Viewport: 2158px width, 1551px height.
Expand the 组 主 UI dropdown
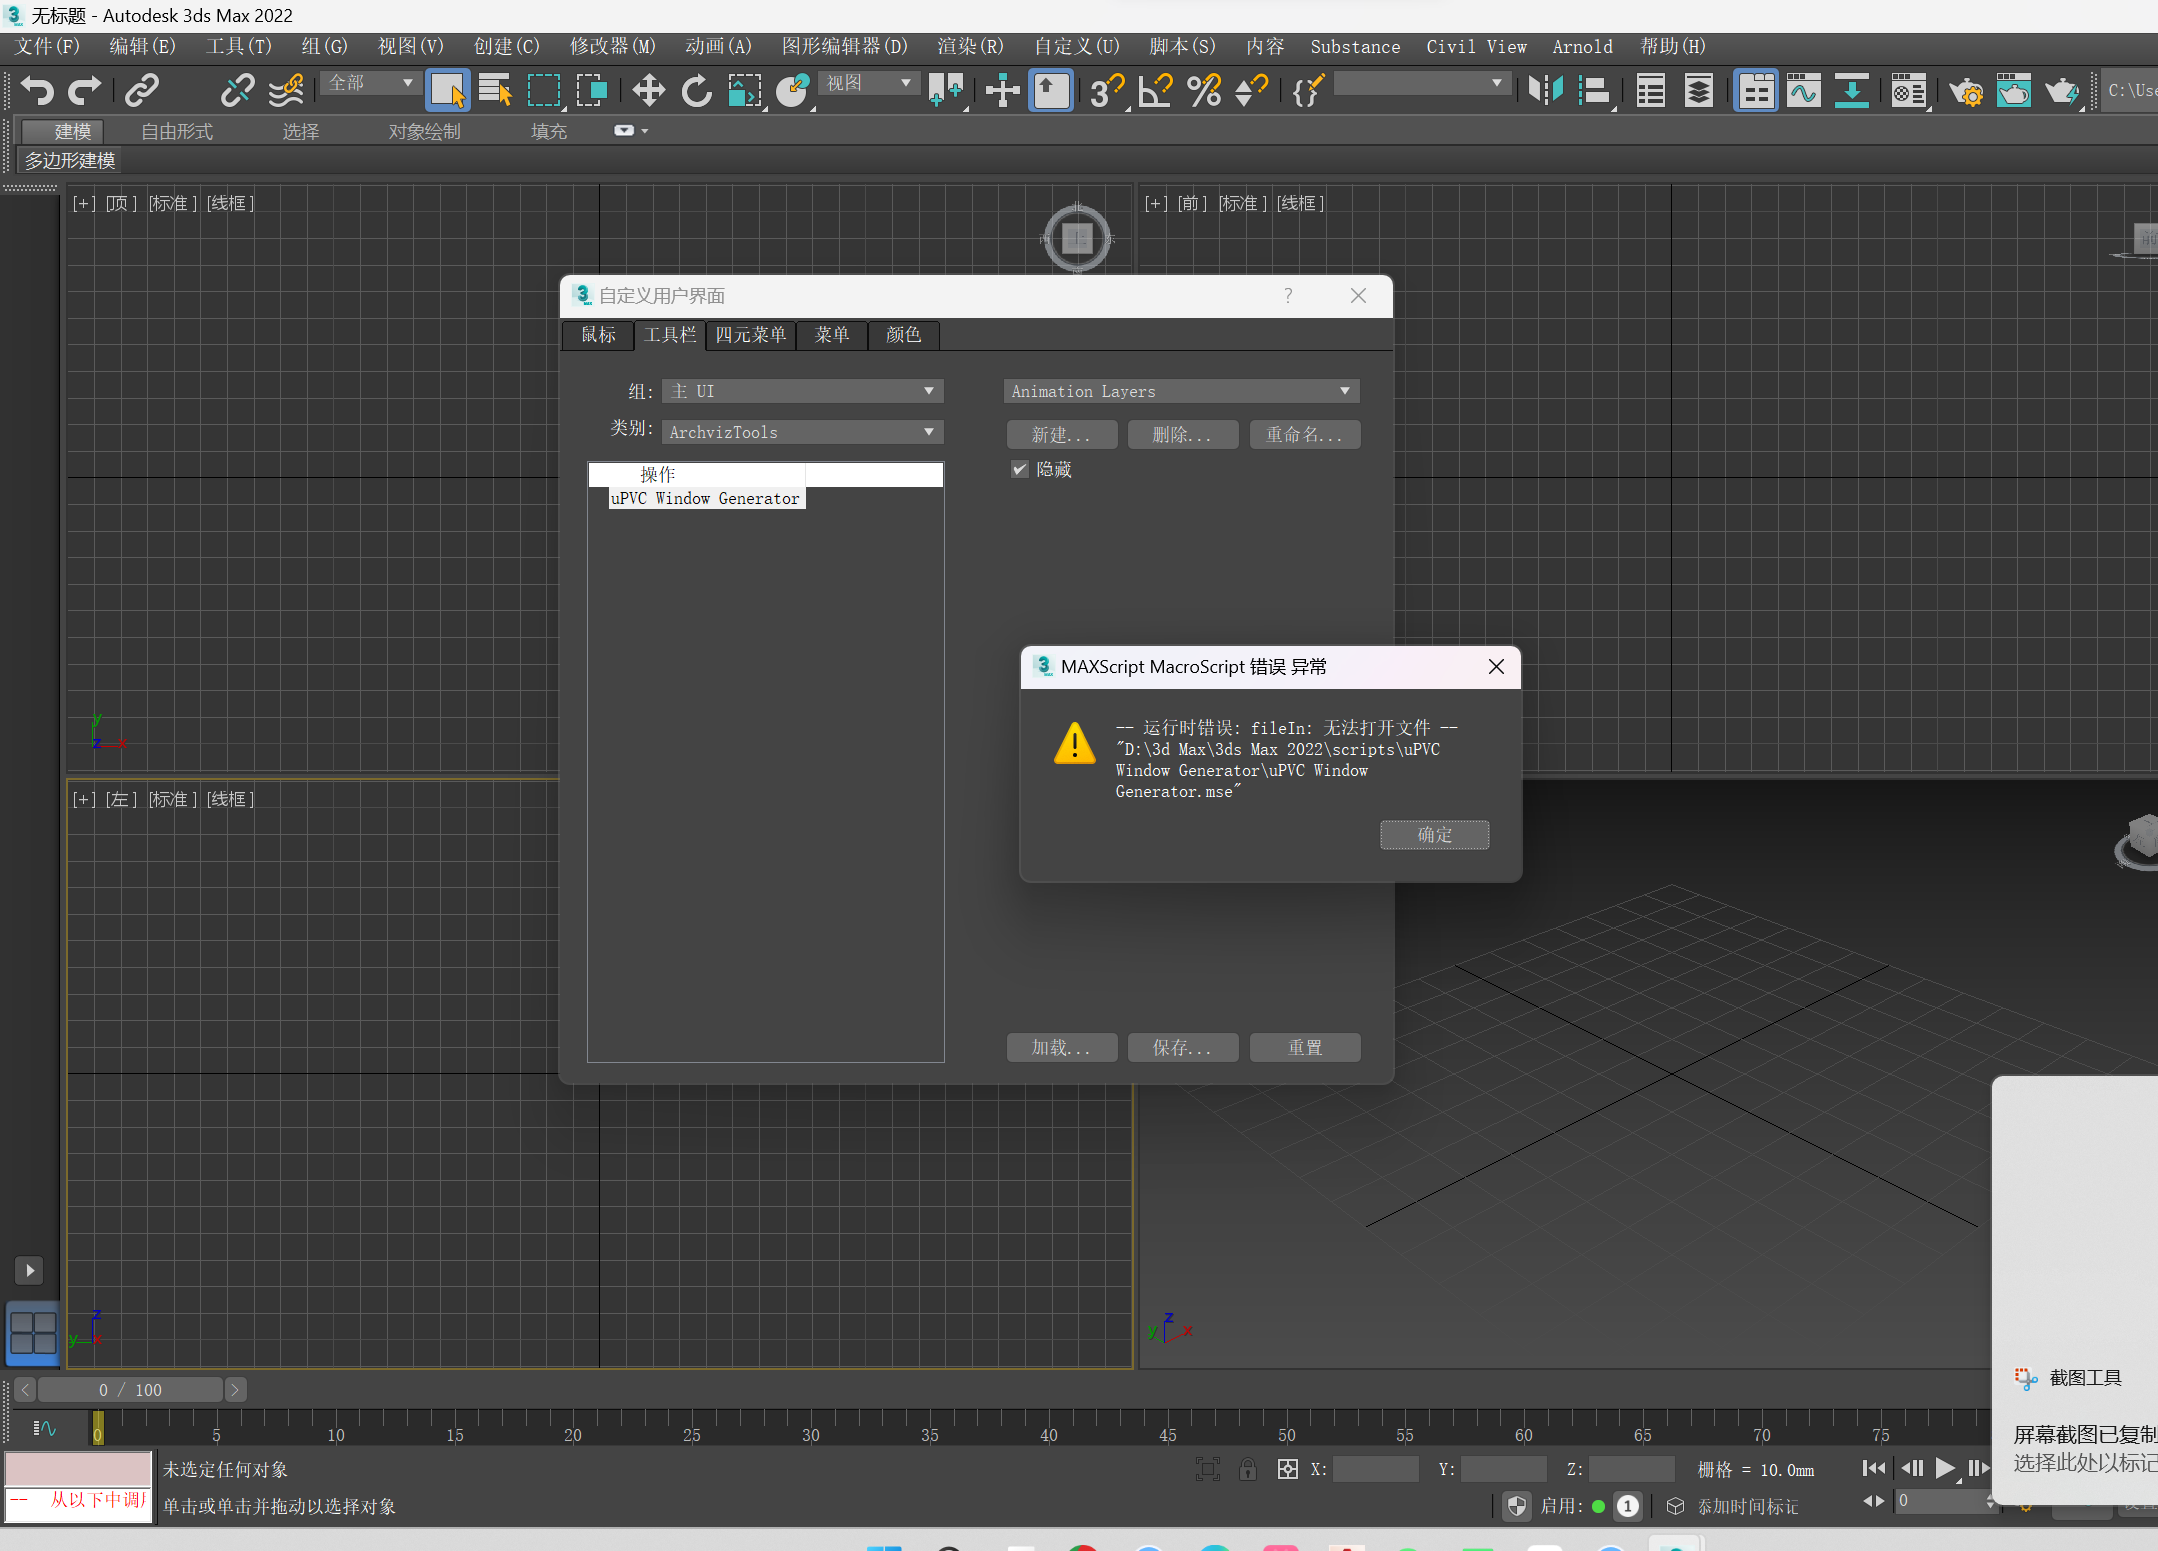802,391
